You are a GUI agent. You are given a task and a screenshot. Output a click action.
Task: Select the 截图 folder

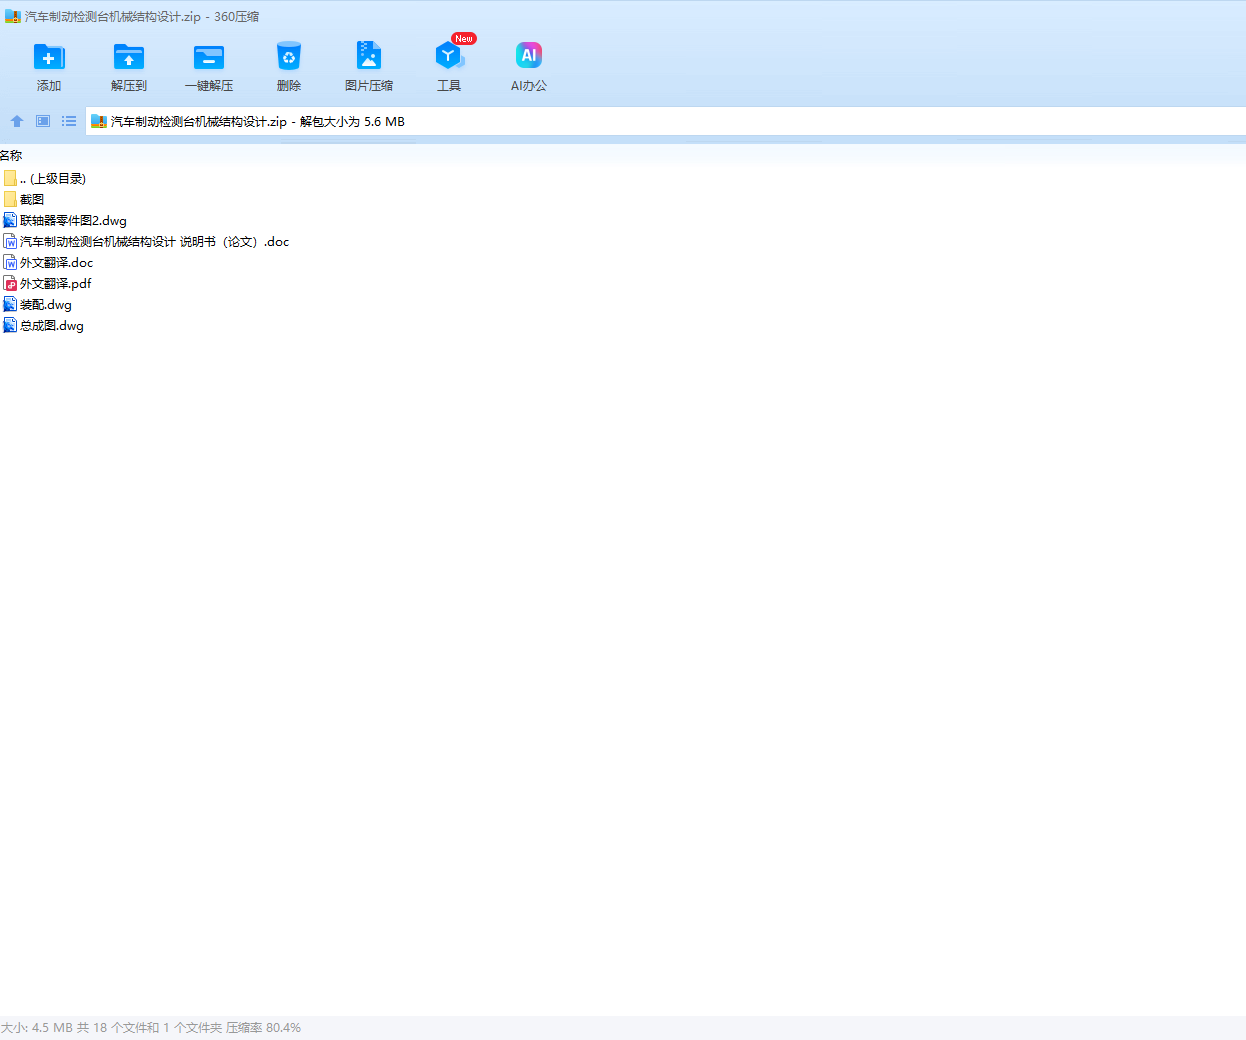pyautogui.click(x=24, y=199)
